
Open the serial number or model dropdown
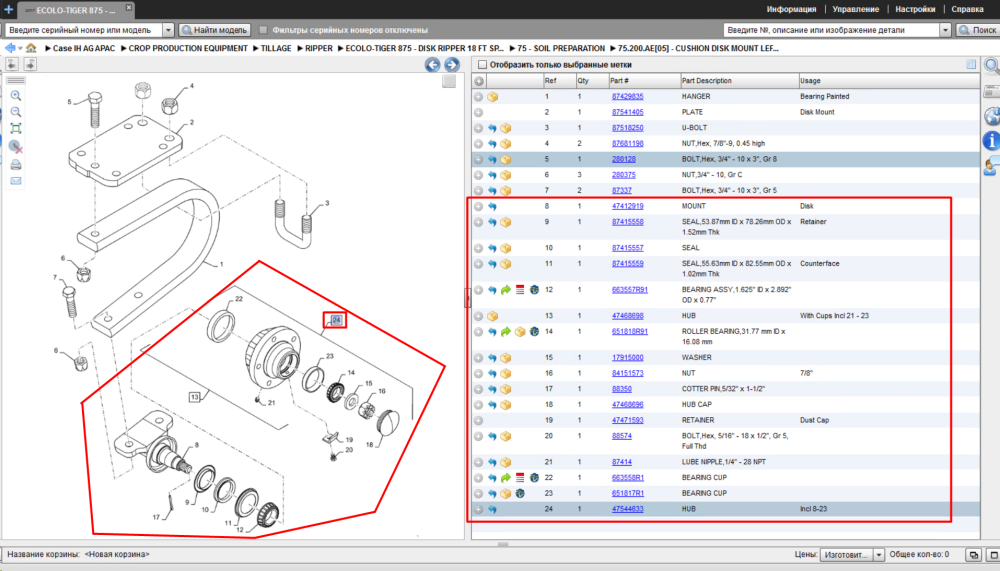(x=168, y=30)
